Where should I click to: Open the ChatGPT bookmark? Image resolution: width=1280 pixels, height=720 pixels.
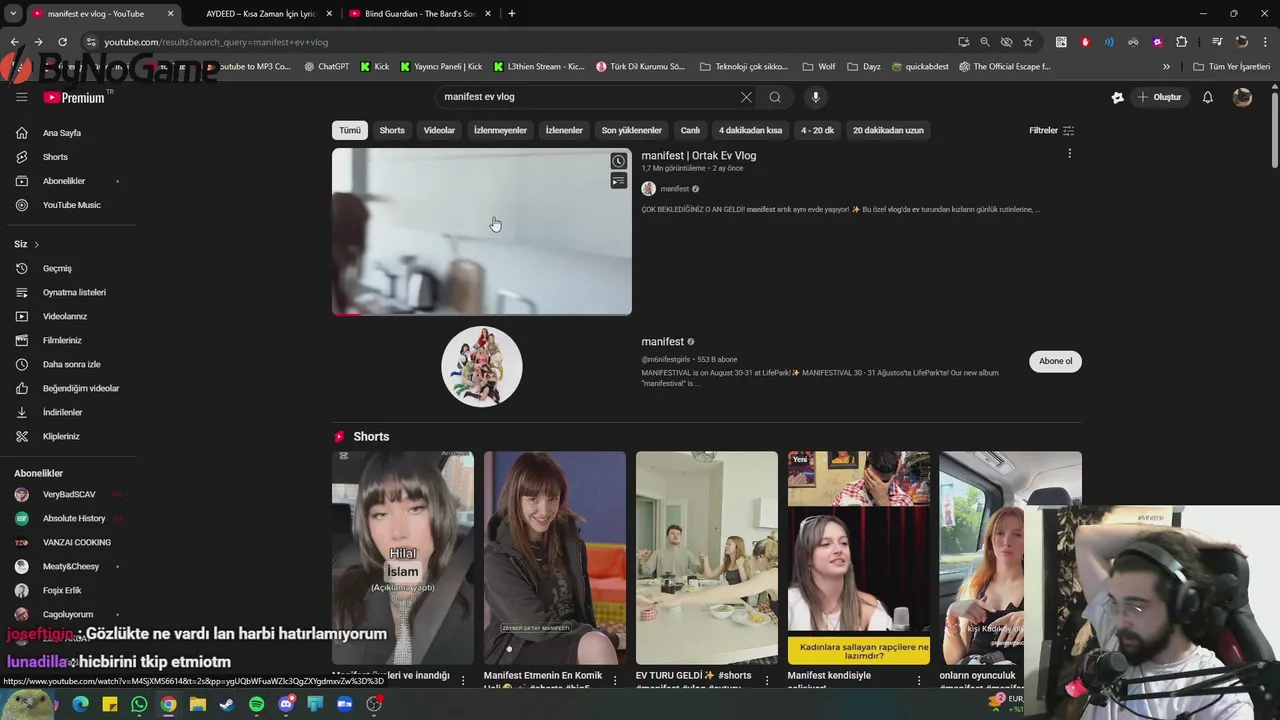point(326,67)
